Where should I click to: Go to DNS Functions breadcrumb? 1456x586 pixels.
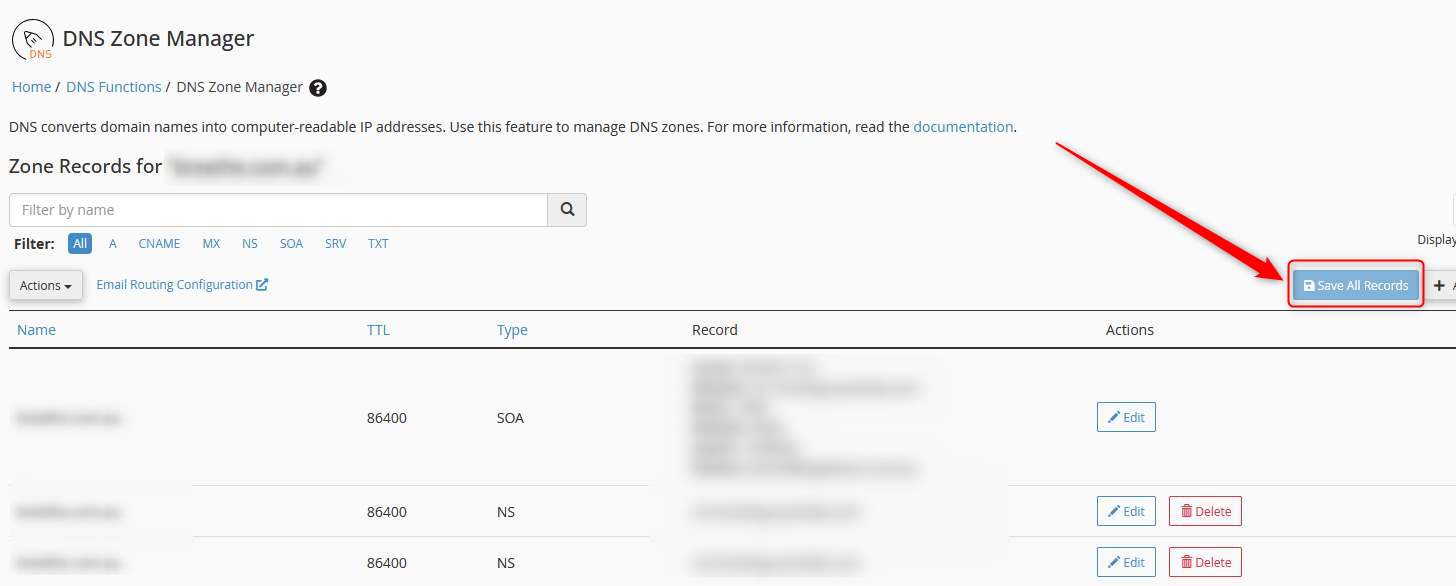pyautogui.click(x=113, y=87)
